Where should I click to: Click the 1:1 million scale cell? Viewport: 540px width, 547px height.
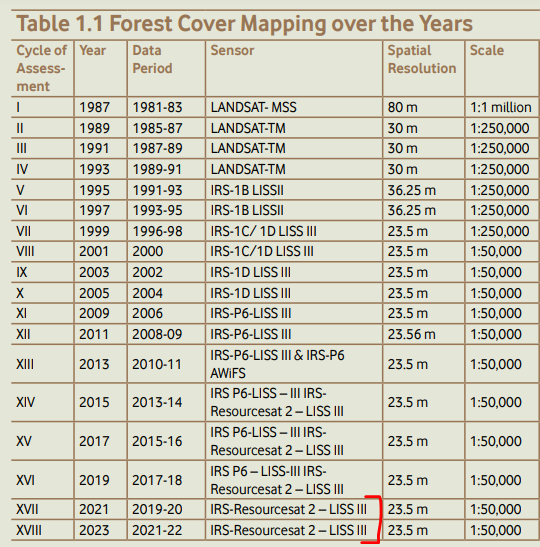tap(501, 107)
